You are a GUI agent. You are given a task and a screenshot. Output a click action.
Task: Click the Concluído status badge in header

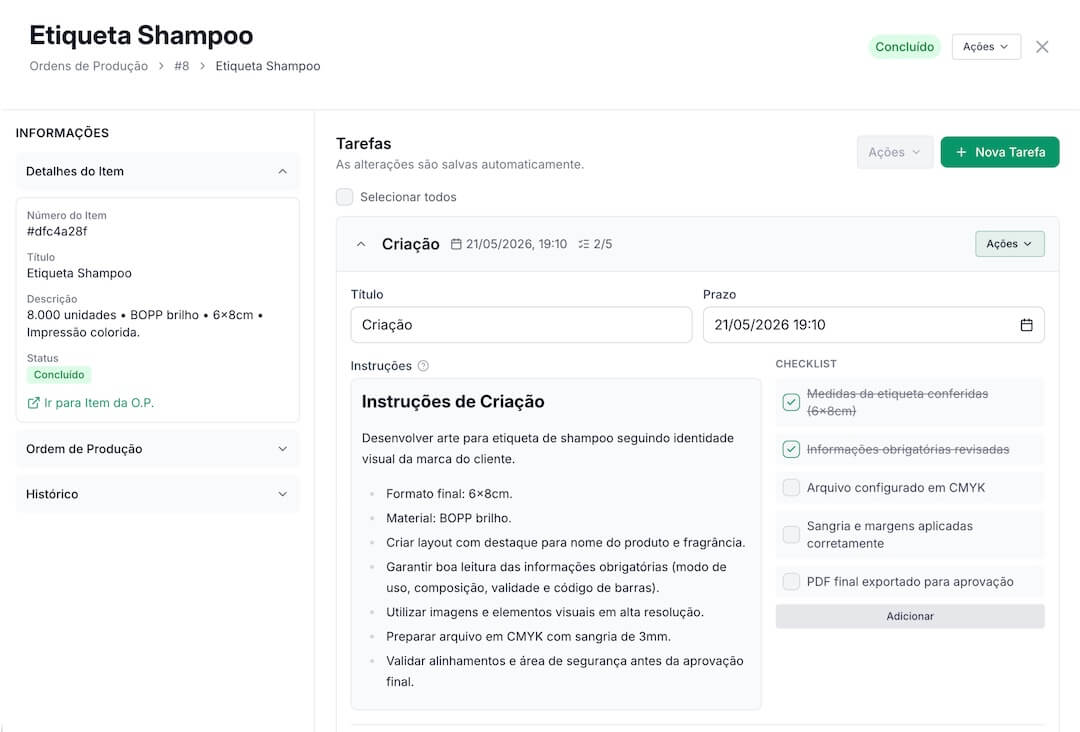point(904,47)
